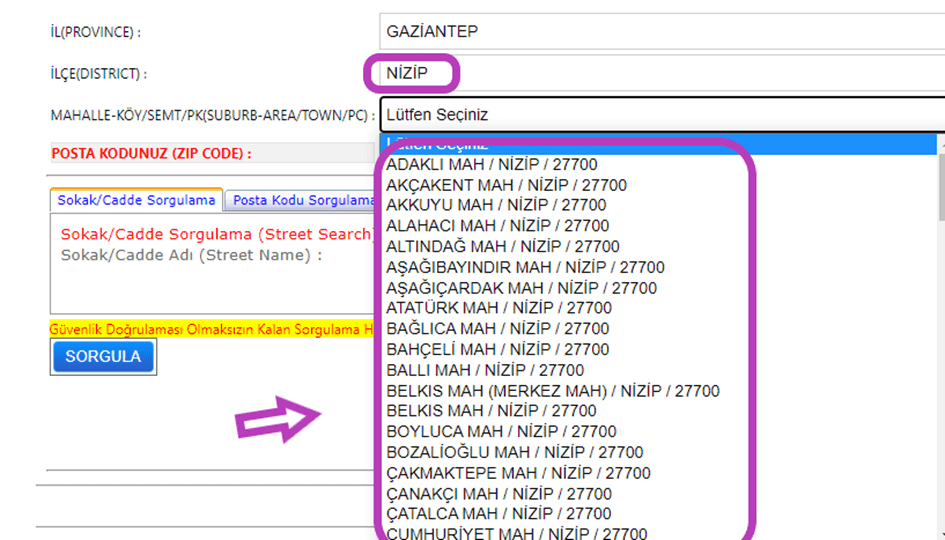945x540 pixels.
Task: Choose ATATÜRK MAH / NİZİP entry
Action: point(498,308)
